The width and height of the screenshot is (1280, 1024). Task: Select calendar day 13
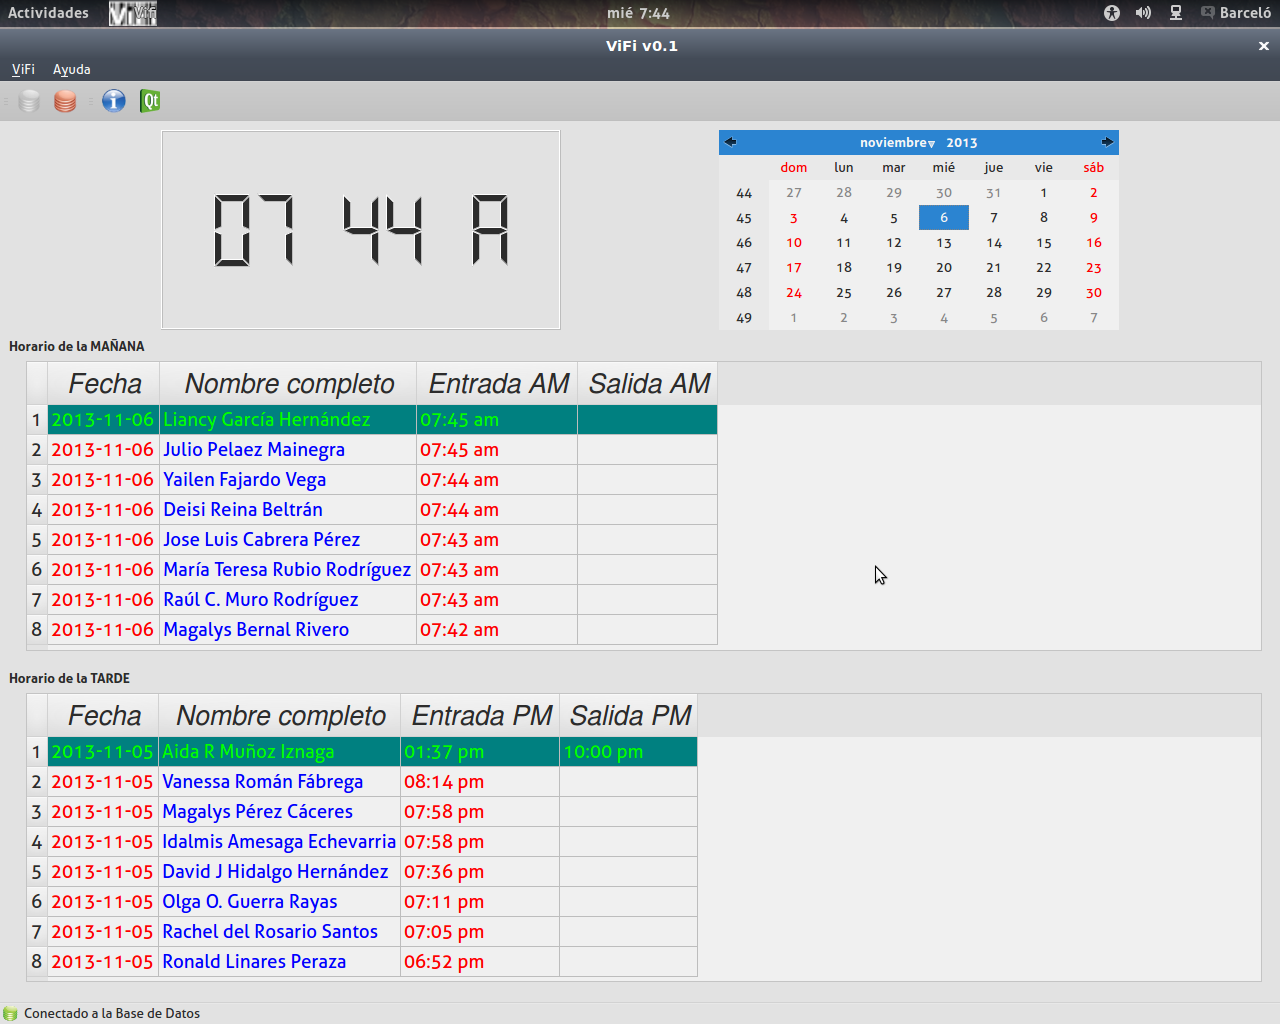tap(944, 243)
